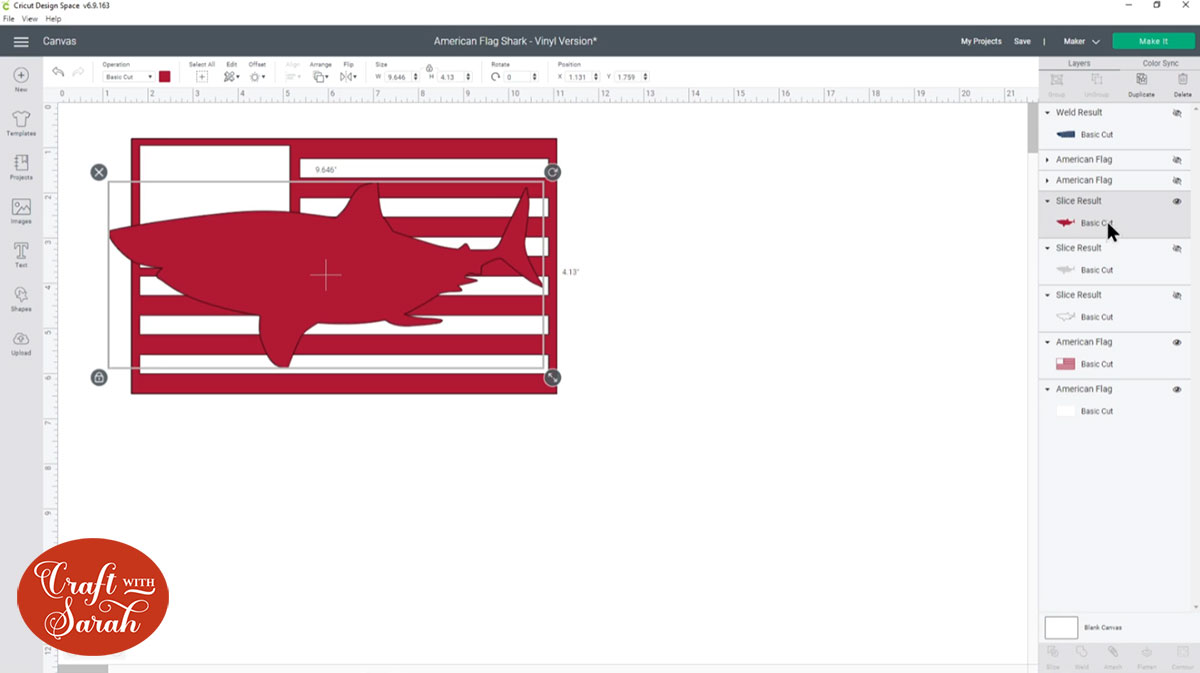Click the Flatten icon
This screenshot has width=1200, height=673.
[1145, 651]
